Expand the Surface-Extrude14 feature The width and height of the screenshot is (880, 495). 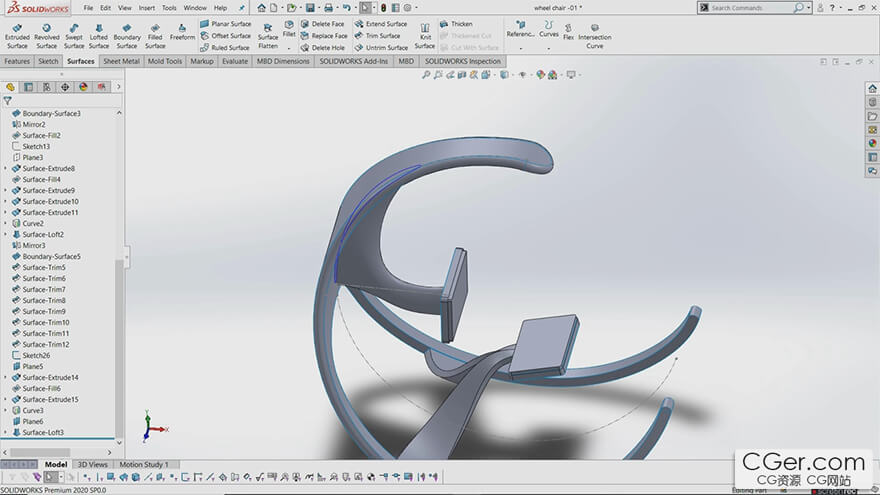coord(6,378)
